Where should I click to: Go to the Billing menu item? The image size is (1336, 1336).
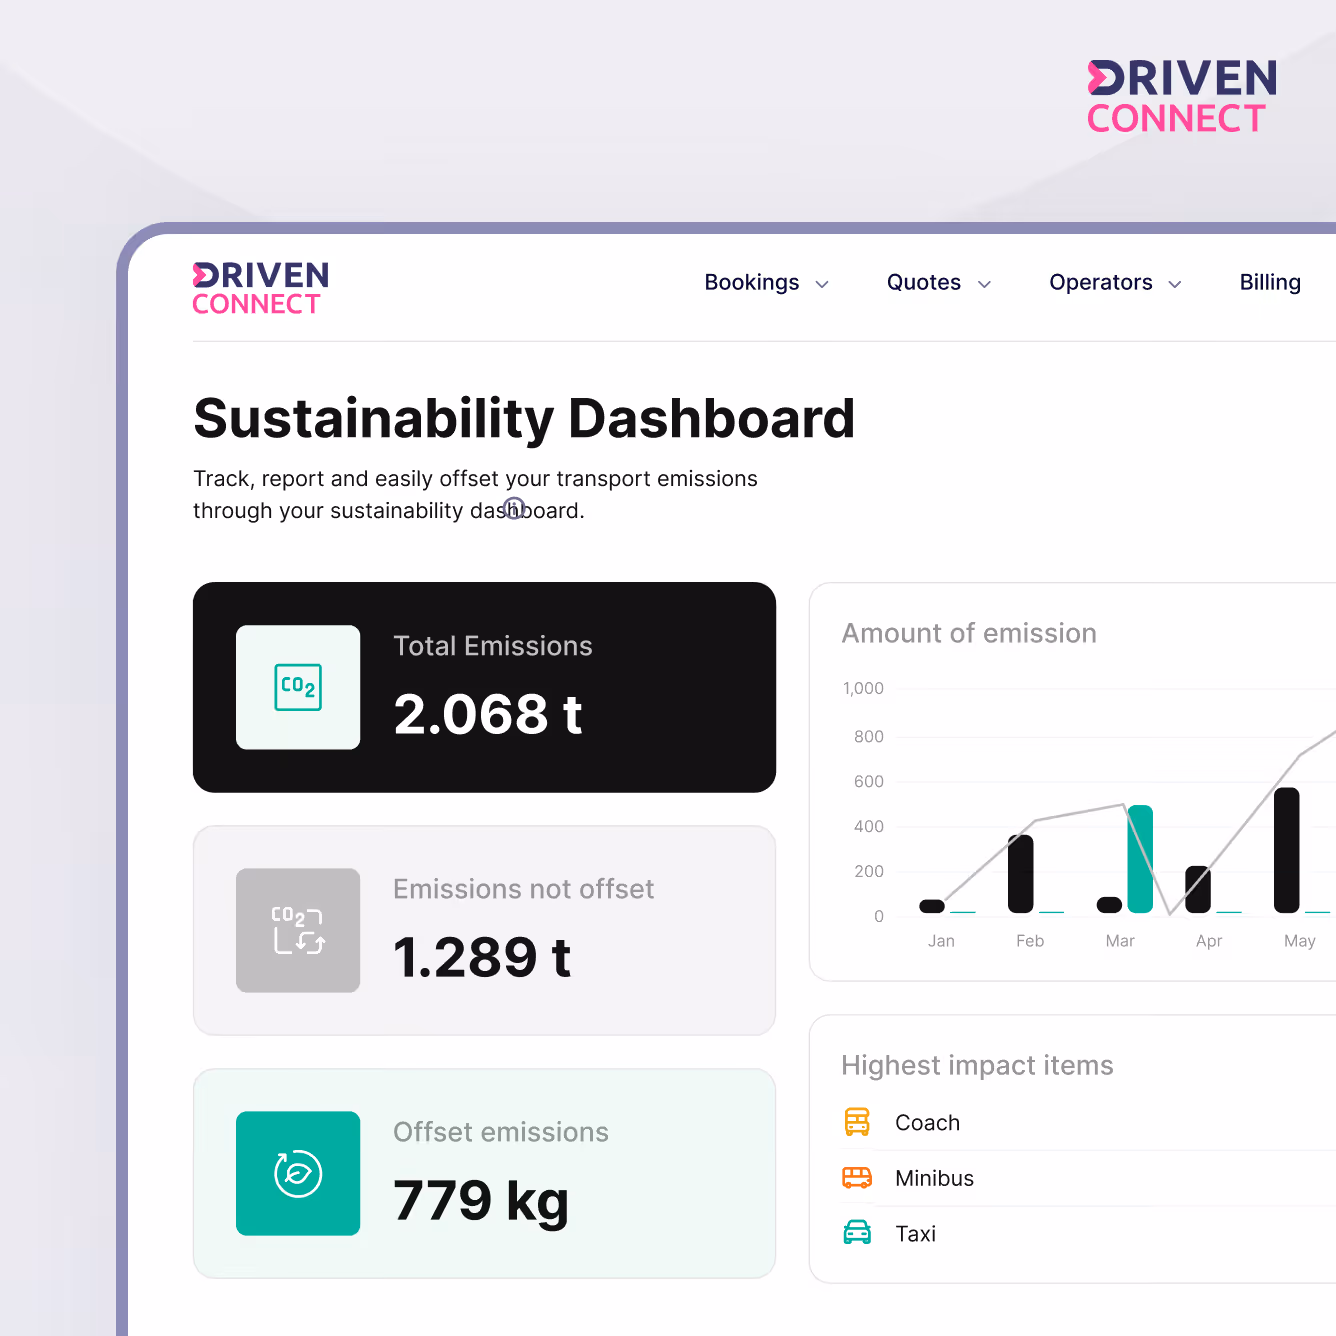click(1270, 282)
